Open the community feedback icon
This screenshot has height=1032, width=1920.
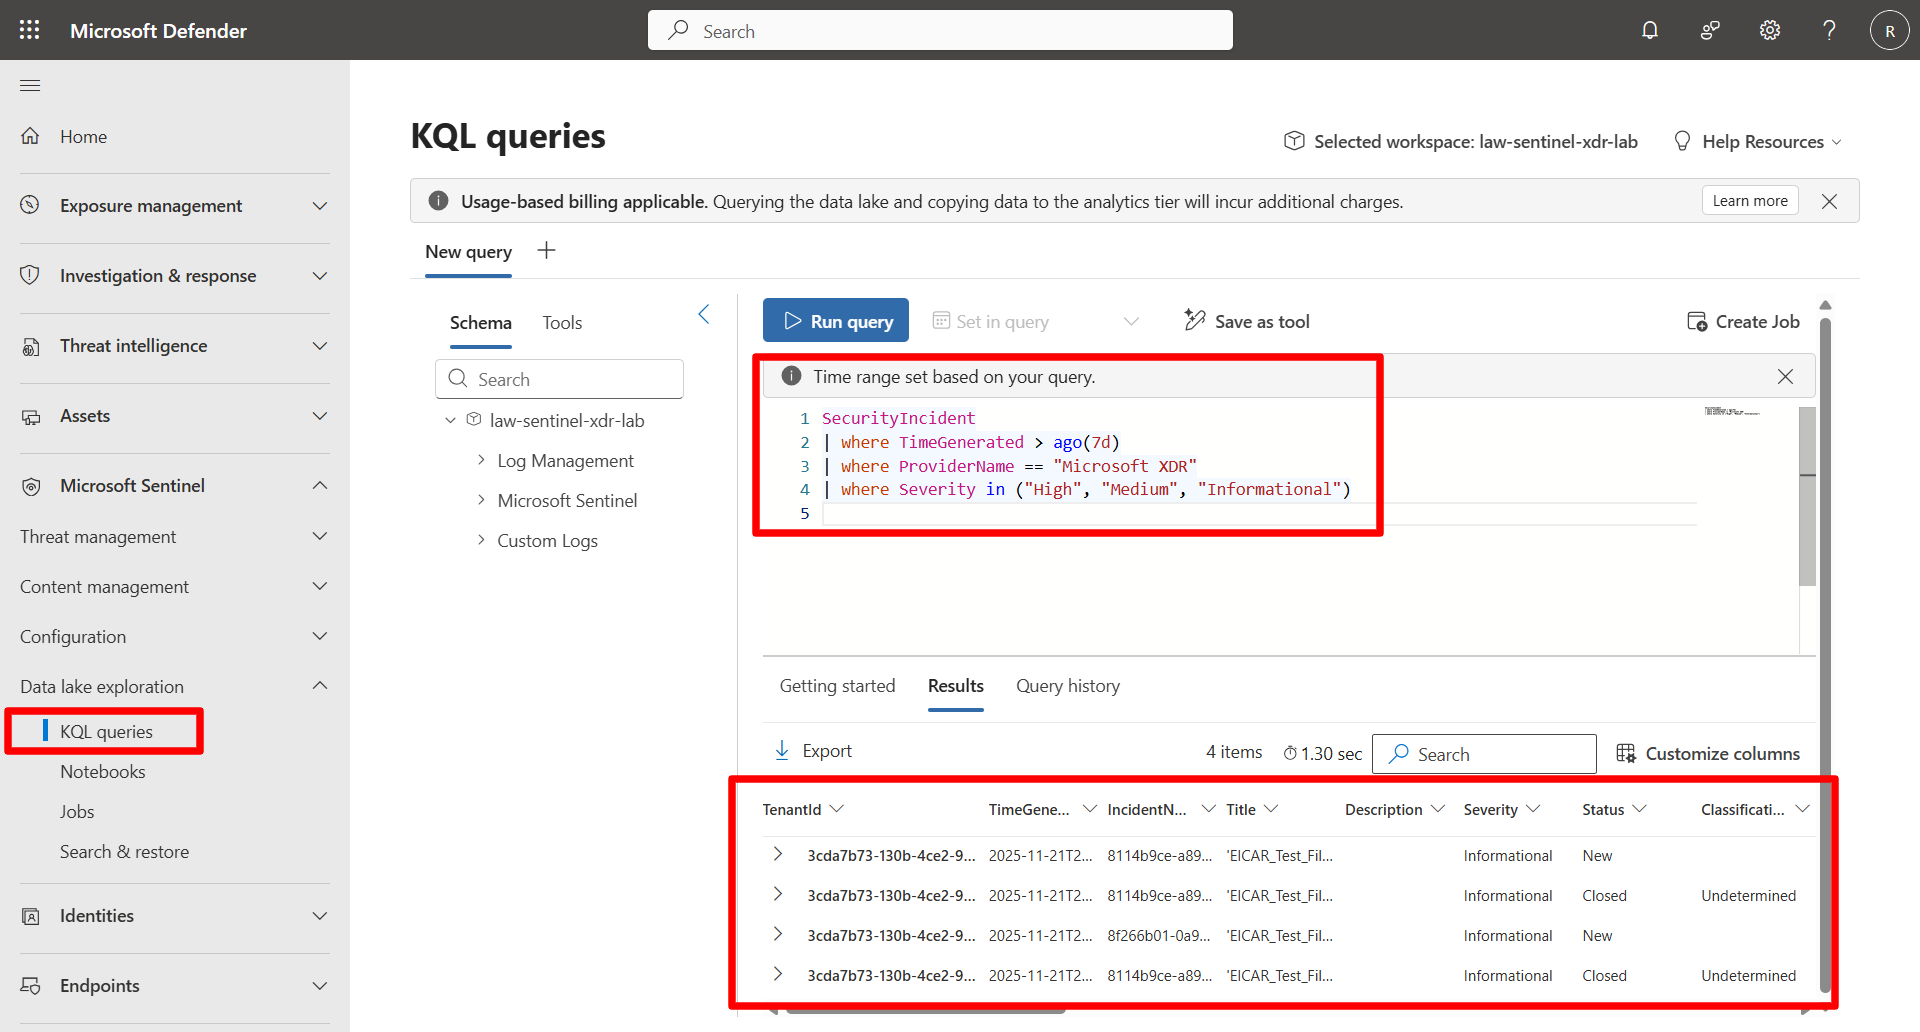[1710, 30]
